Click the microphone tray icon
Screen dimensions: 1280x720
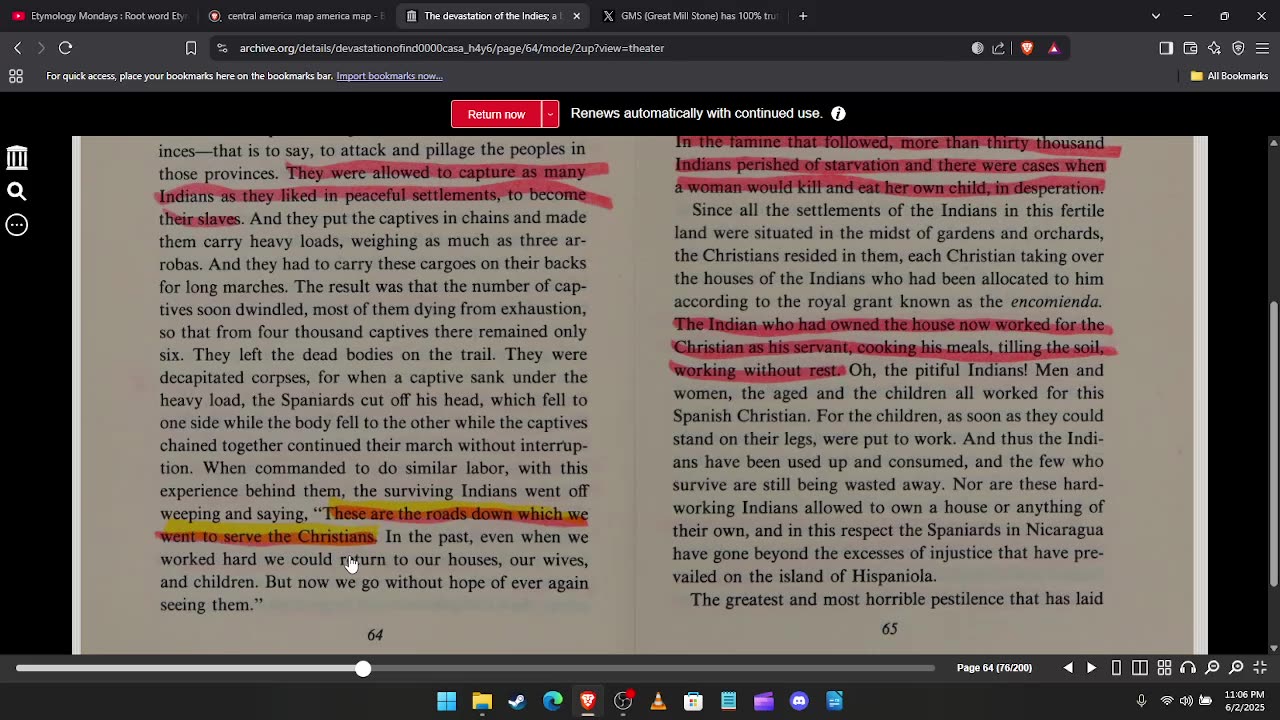[1141, 701]
